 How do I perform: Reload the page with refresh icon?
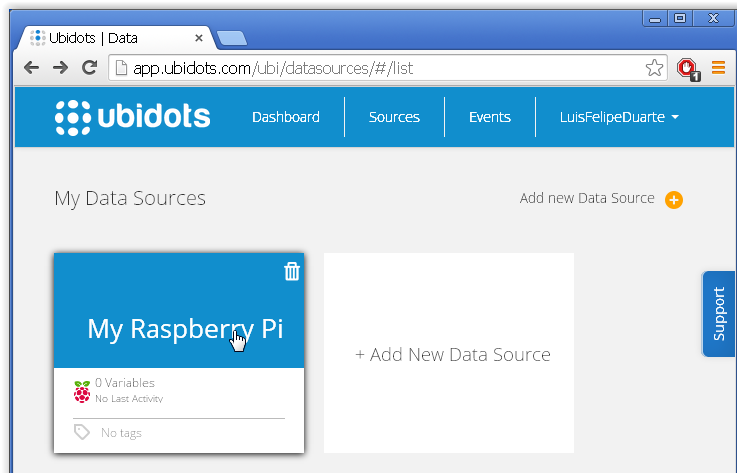[89, 68]
